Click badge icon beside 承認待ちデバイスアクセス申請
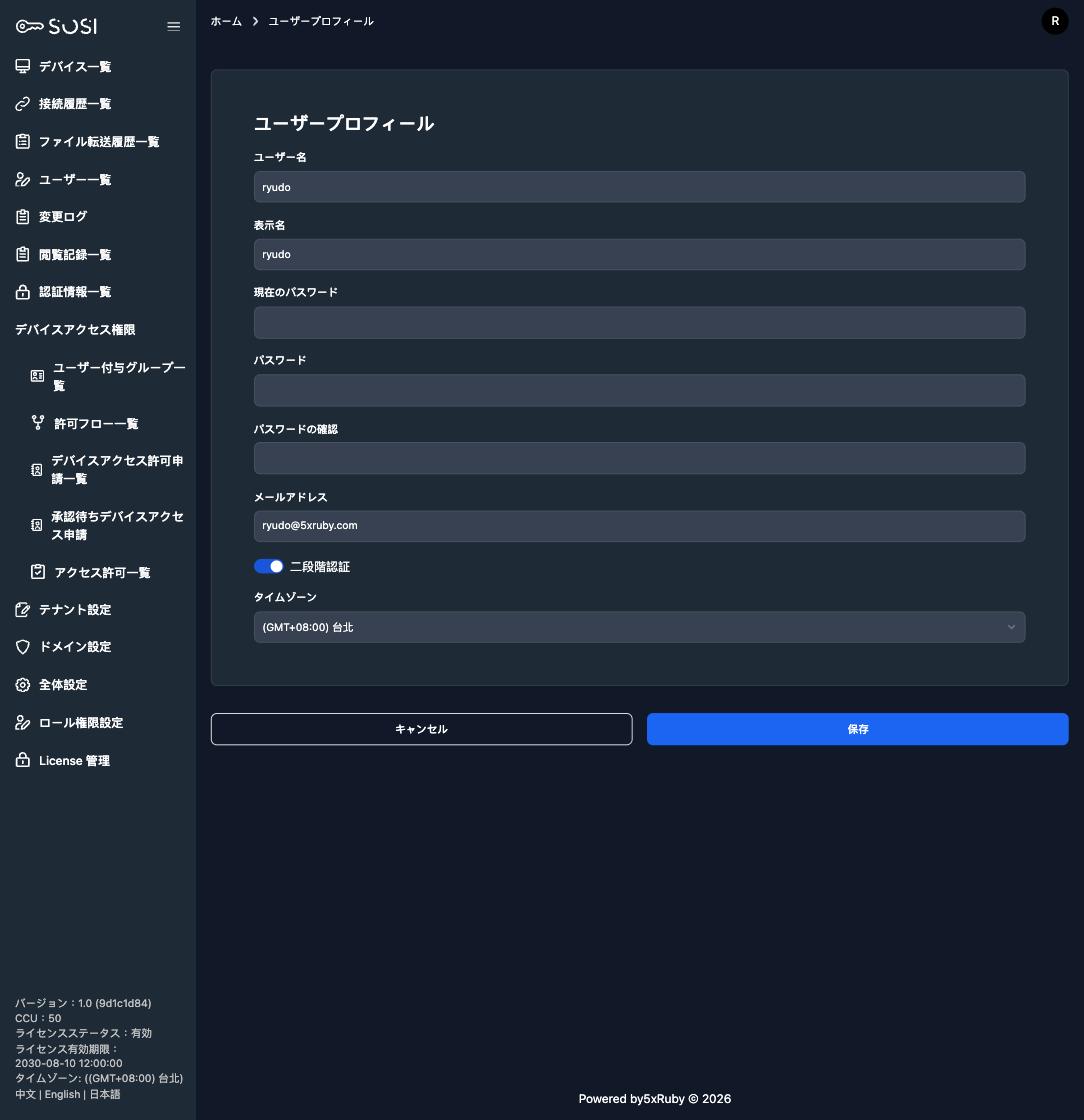The image size is (1084, 1120). tap(36, 525)
